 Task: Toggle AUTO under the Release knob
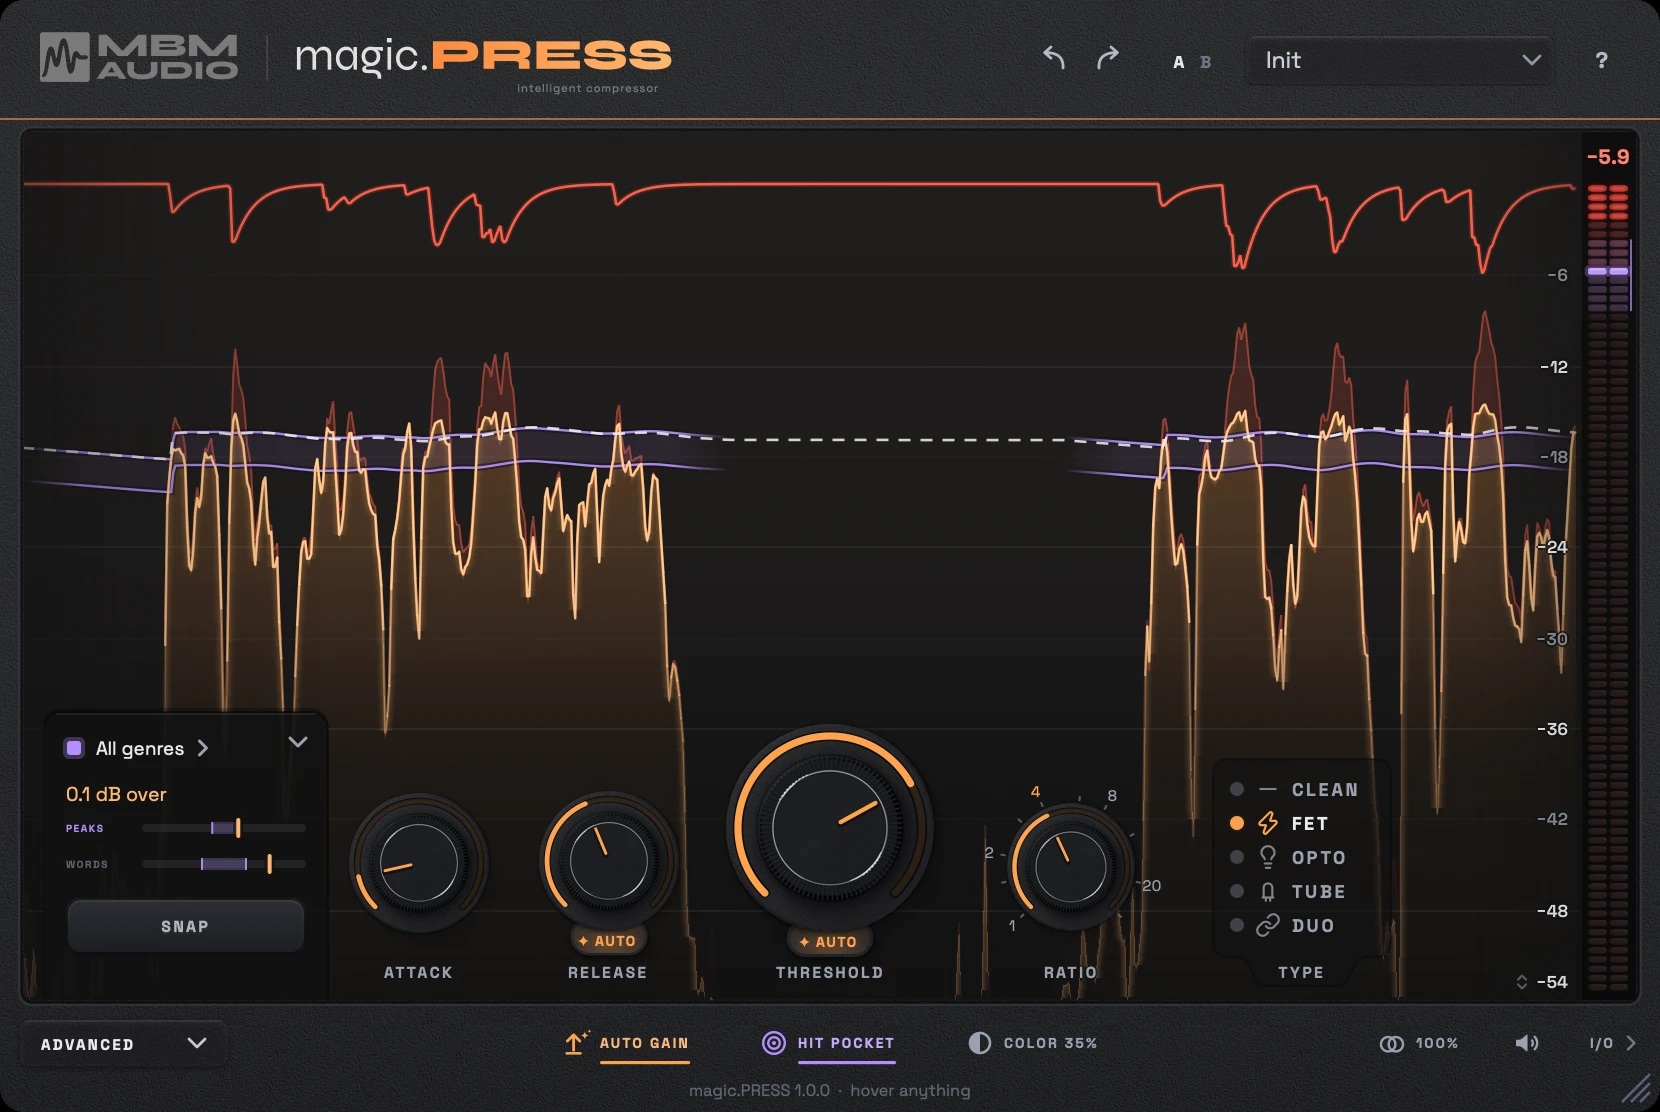[x=608, y=941]
